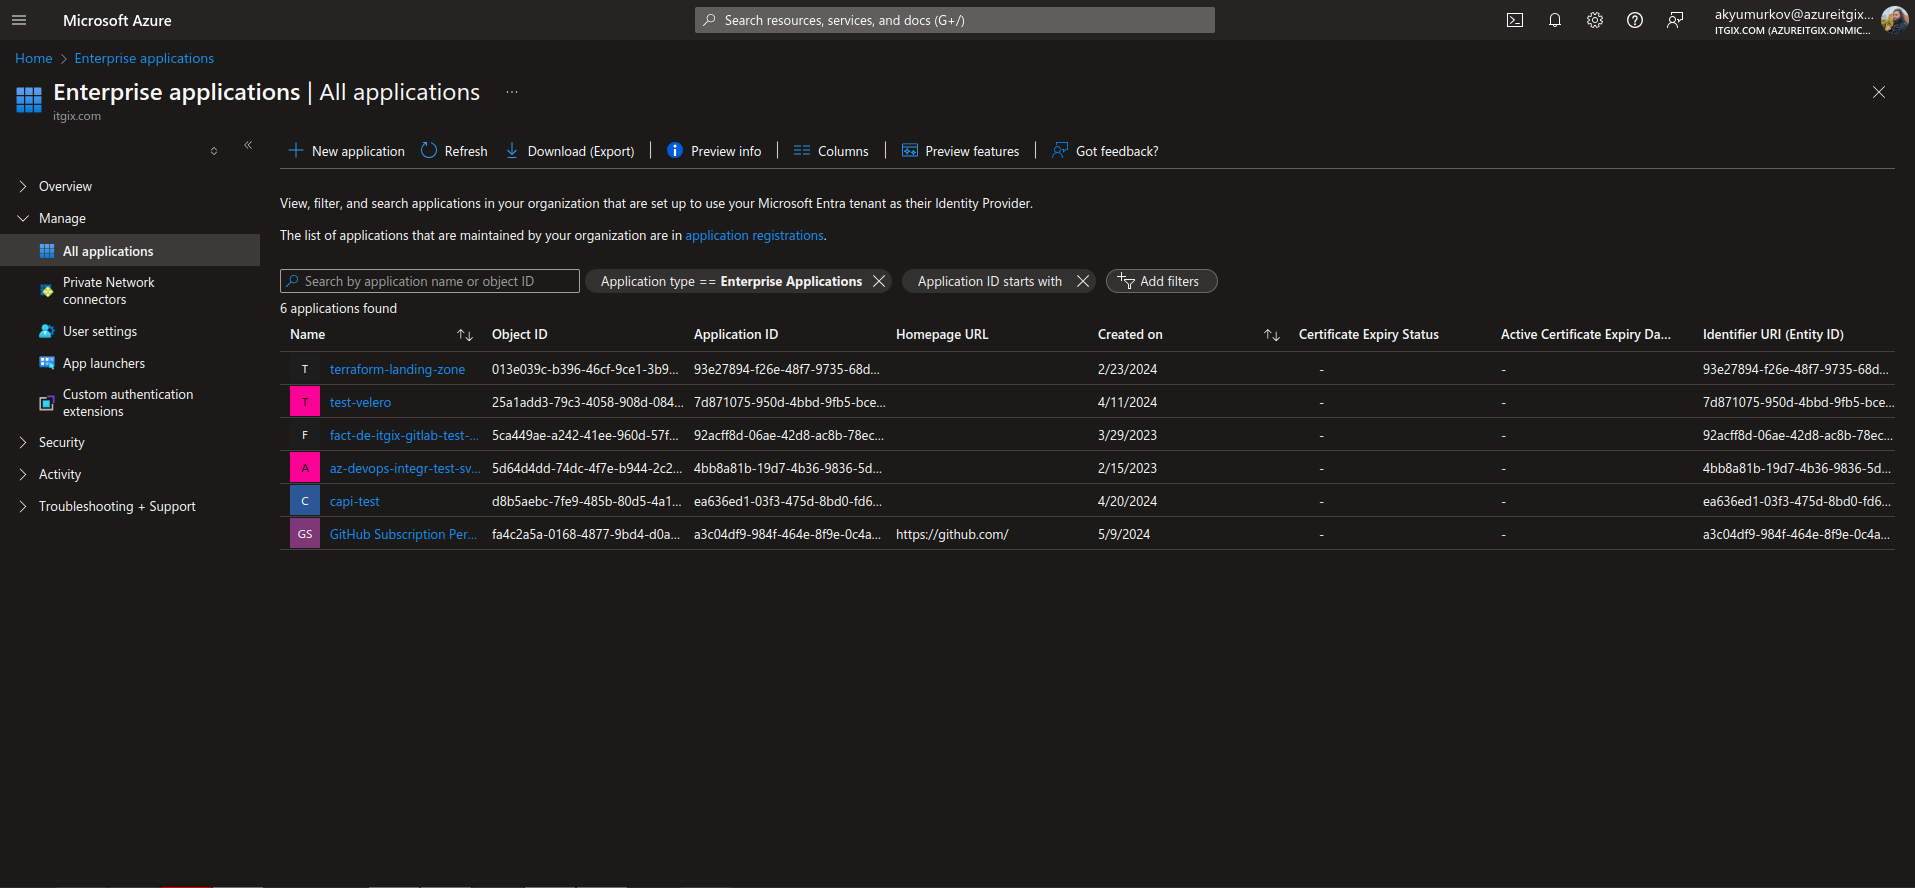
Task: Open Custom authentication extensions
Action: tap(130, 403)
